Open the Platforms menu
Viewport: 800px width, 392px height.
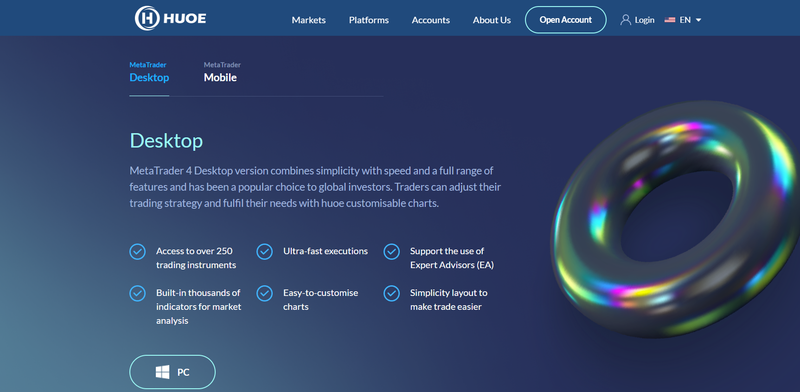click(x=369, y=20)
